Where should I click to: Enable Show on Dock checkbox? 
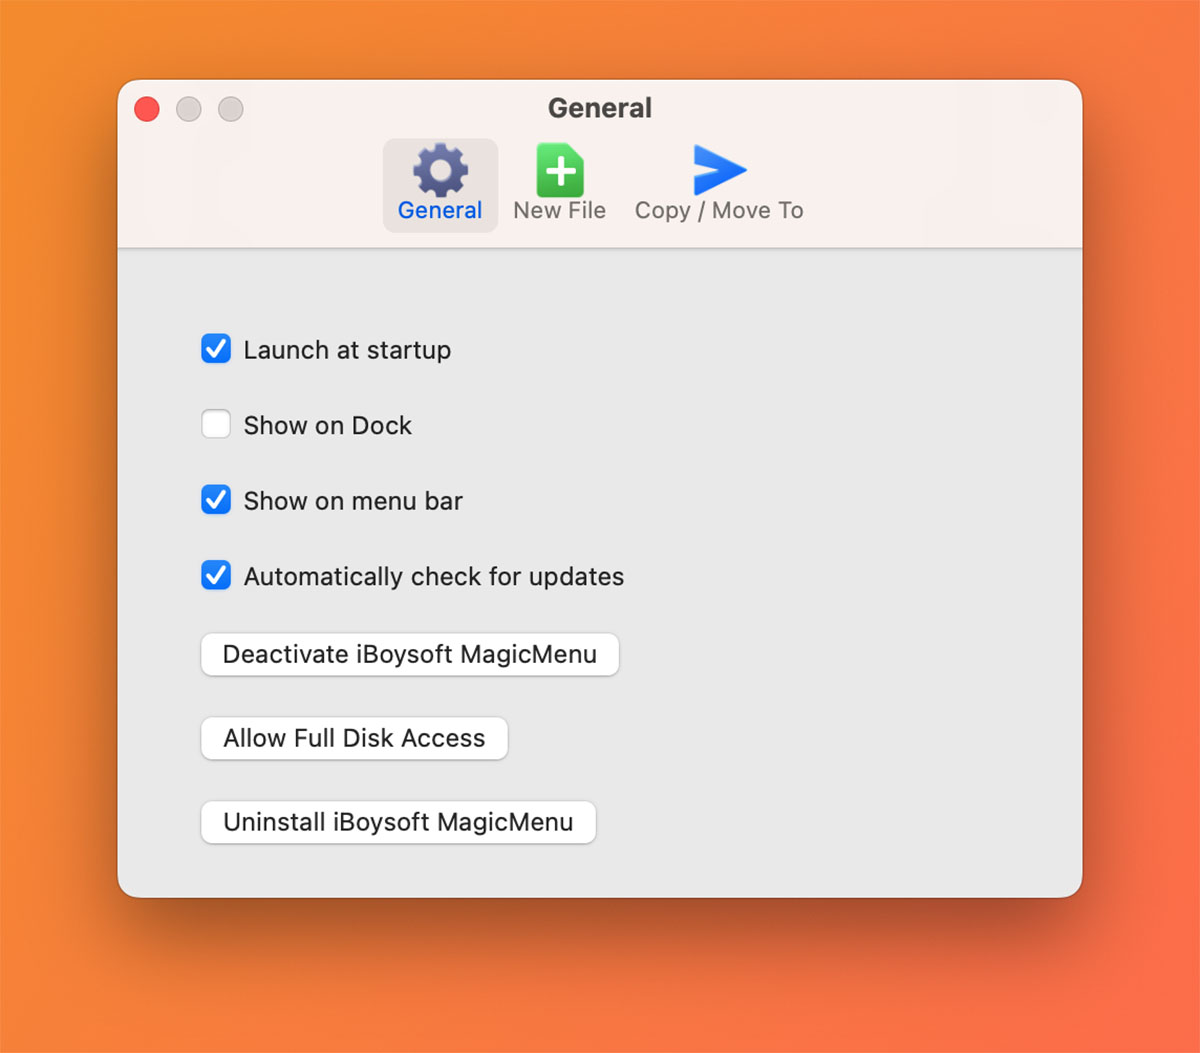pos(216,424)
